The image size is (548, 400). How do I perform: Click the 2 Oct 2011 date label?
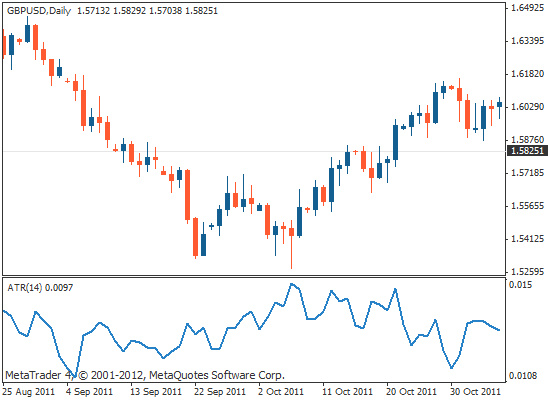(x=281, y=392)
